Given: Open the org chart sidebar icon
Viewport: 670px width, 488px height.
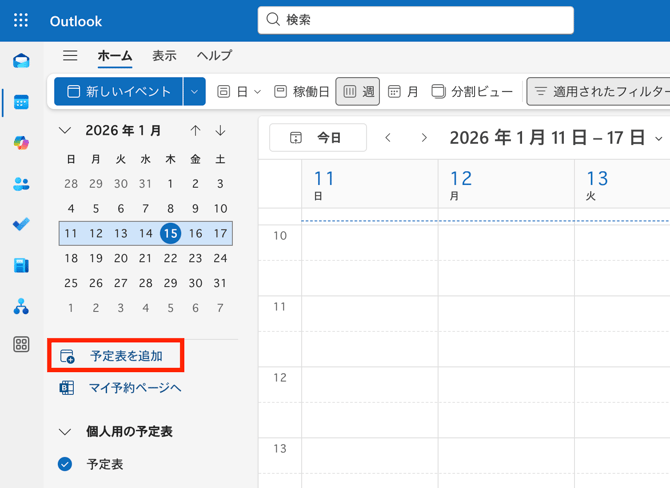Looking at the screenshot, I should click(21, 306).
